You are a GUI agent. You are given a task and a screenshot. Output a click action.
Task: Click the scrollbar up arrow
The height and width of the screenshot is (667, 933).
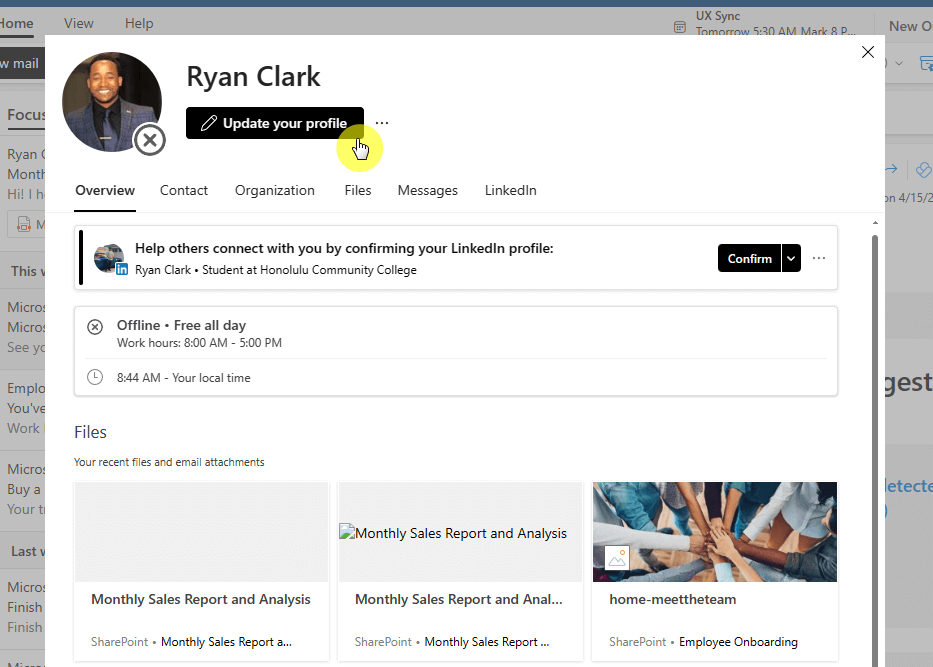click(875, 223)
